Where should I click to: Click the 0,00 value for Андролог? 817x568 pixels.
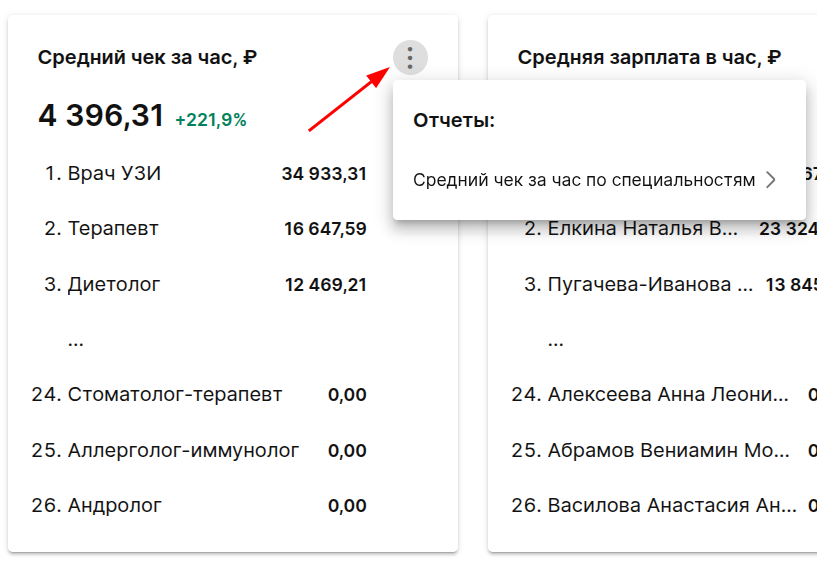click(x=347, y=505)
